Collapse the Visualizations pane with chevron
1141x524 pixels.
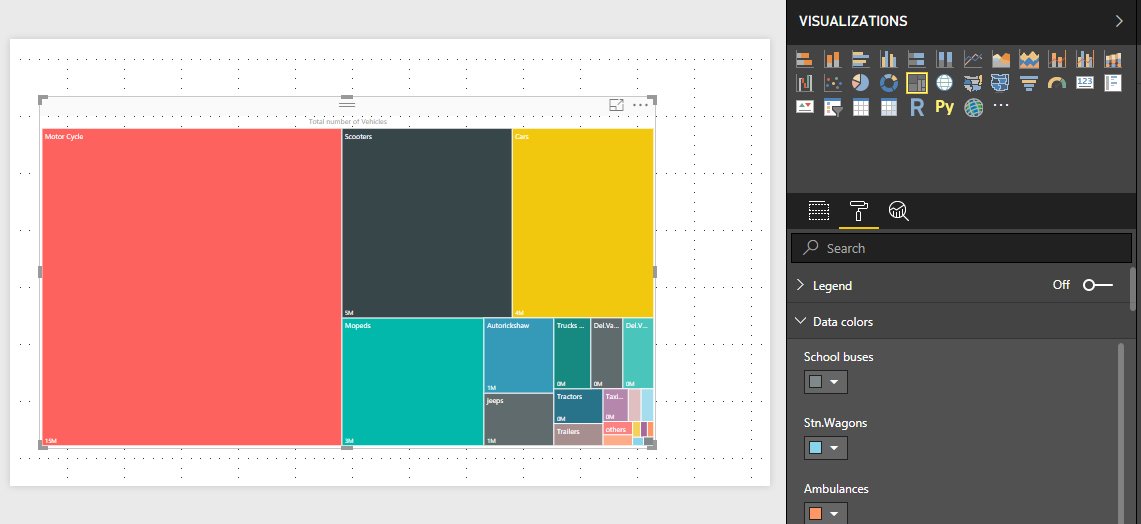1119,21
